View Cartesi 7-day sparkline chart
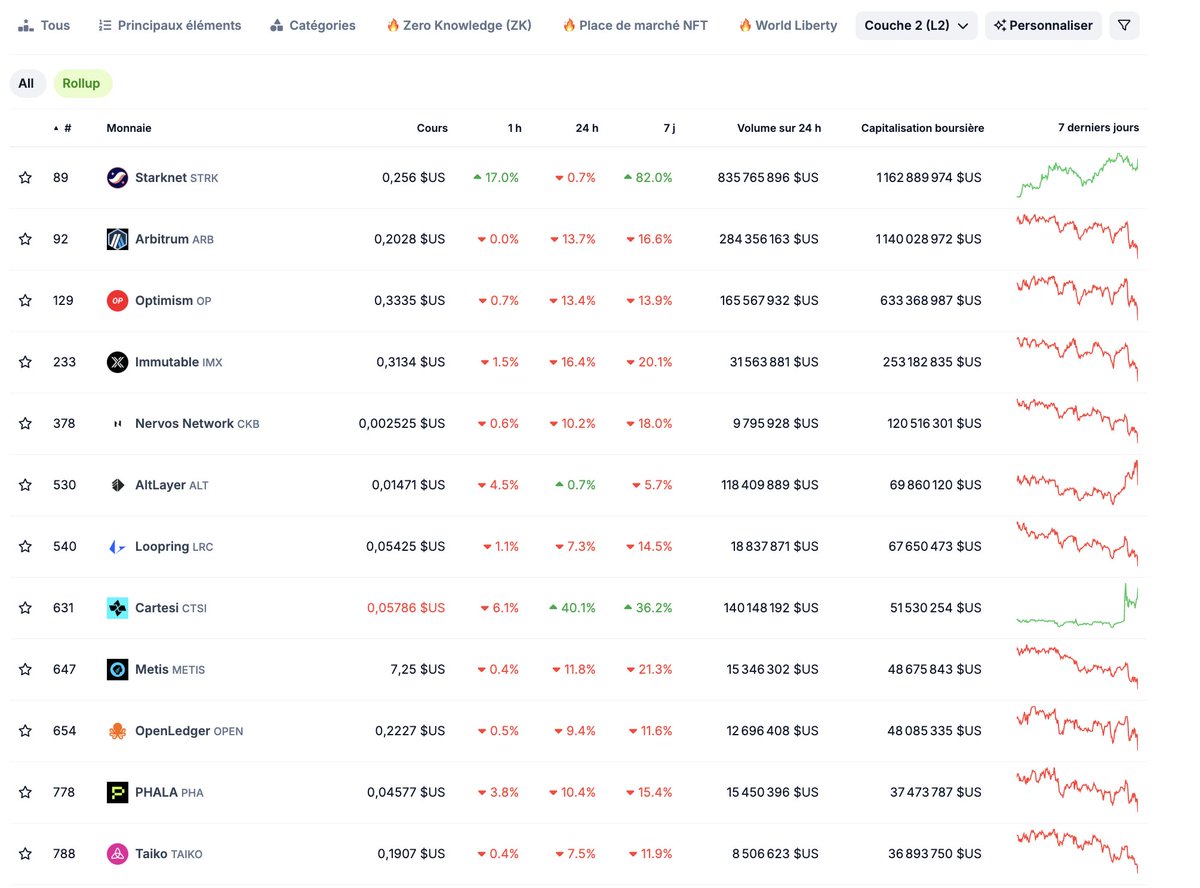Image resolution: width=1200 pixels, height=888 pixels. click(x=1078, y=606)
